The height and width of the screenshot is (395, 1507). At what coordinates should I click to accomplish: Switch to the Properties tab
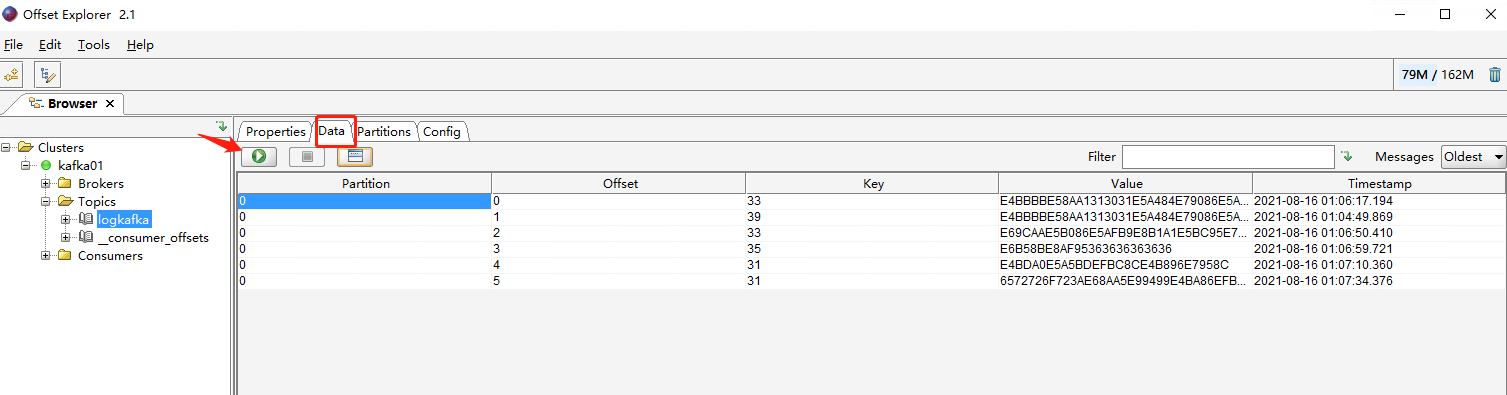[275, 131]
